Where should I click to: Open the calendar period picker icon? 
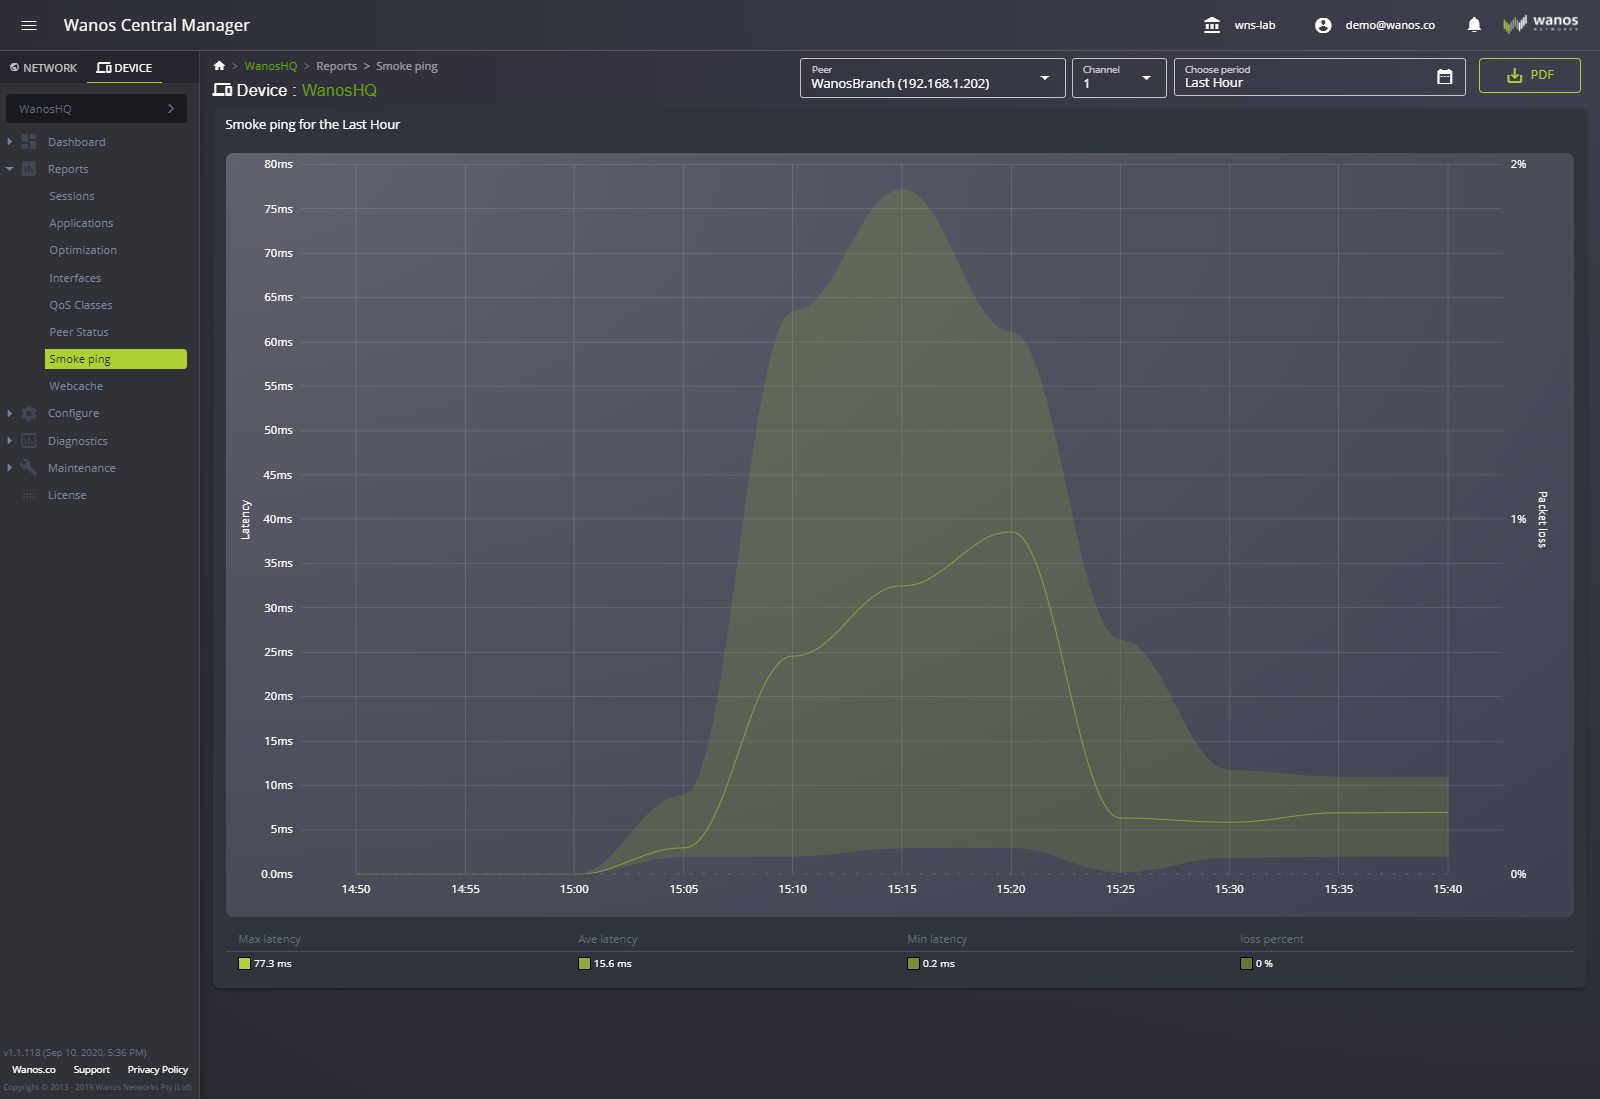pyautogui.click(x=1444, y=77)
